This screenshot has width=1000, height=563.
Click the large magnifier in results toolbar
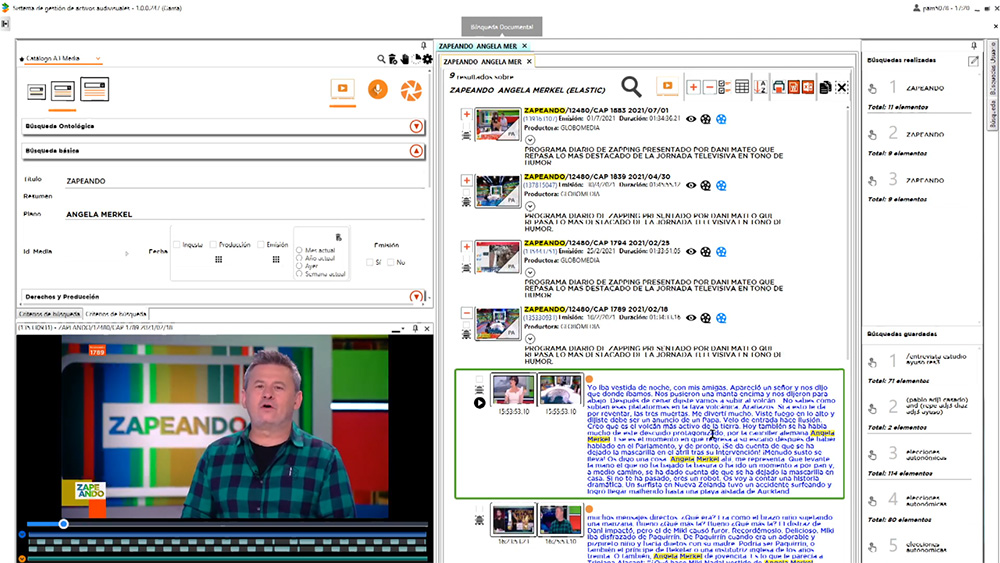click(x=631, y=87)
